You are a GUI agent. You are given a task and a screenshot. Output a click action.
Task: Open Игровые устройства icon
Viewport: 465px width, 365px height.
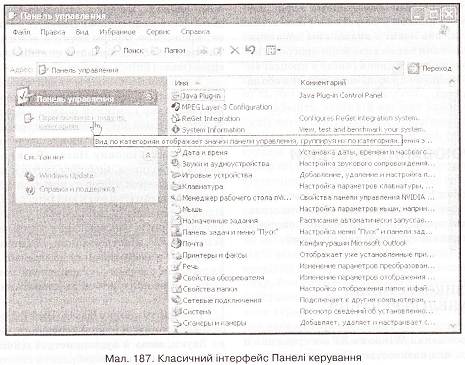coord(176,175)
